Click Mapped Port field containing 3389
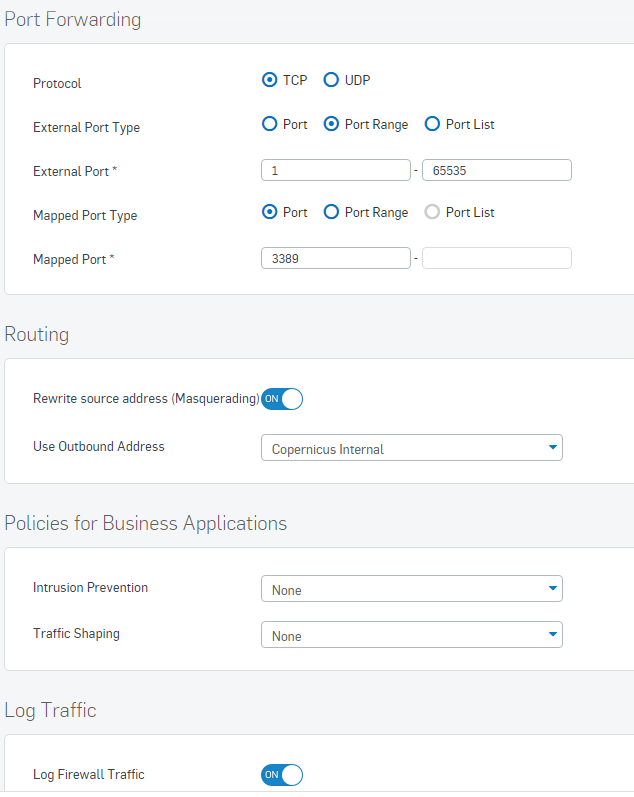634x797 pixels. click(x=336, y=258)
